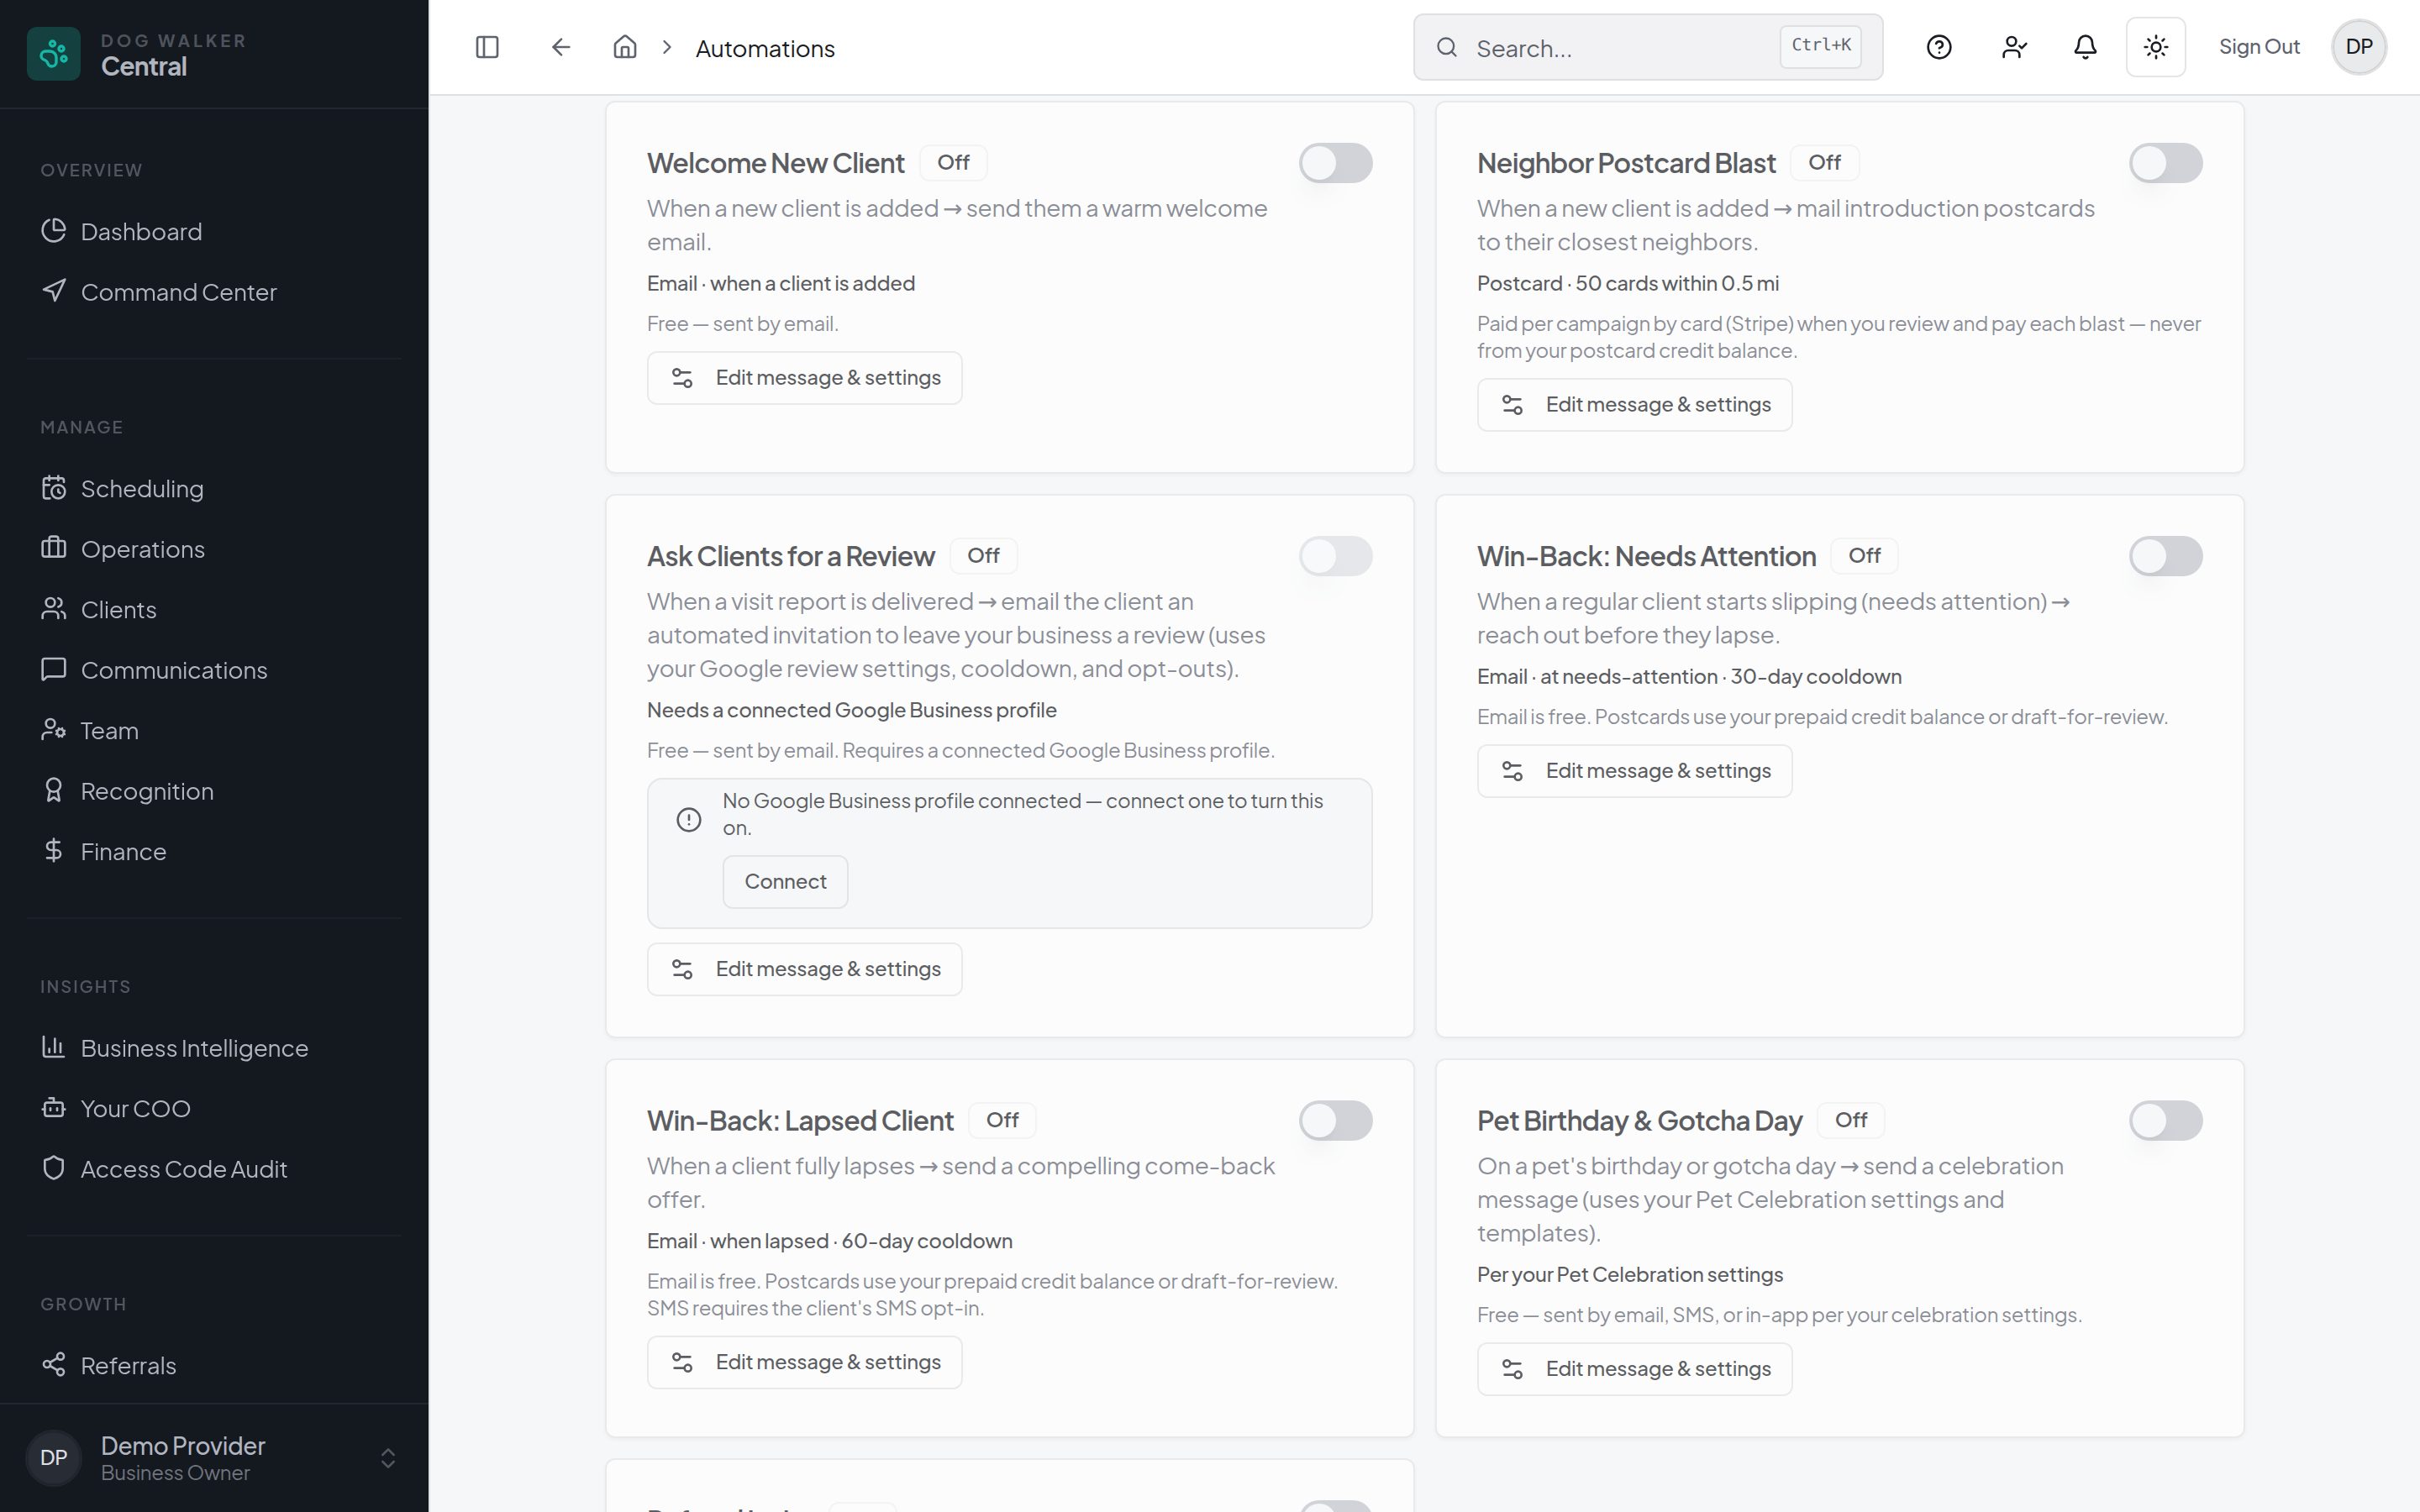
Task: Open the home breadcrumb icon
Action: tap(625, 47)
